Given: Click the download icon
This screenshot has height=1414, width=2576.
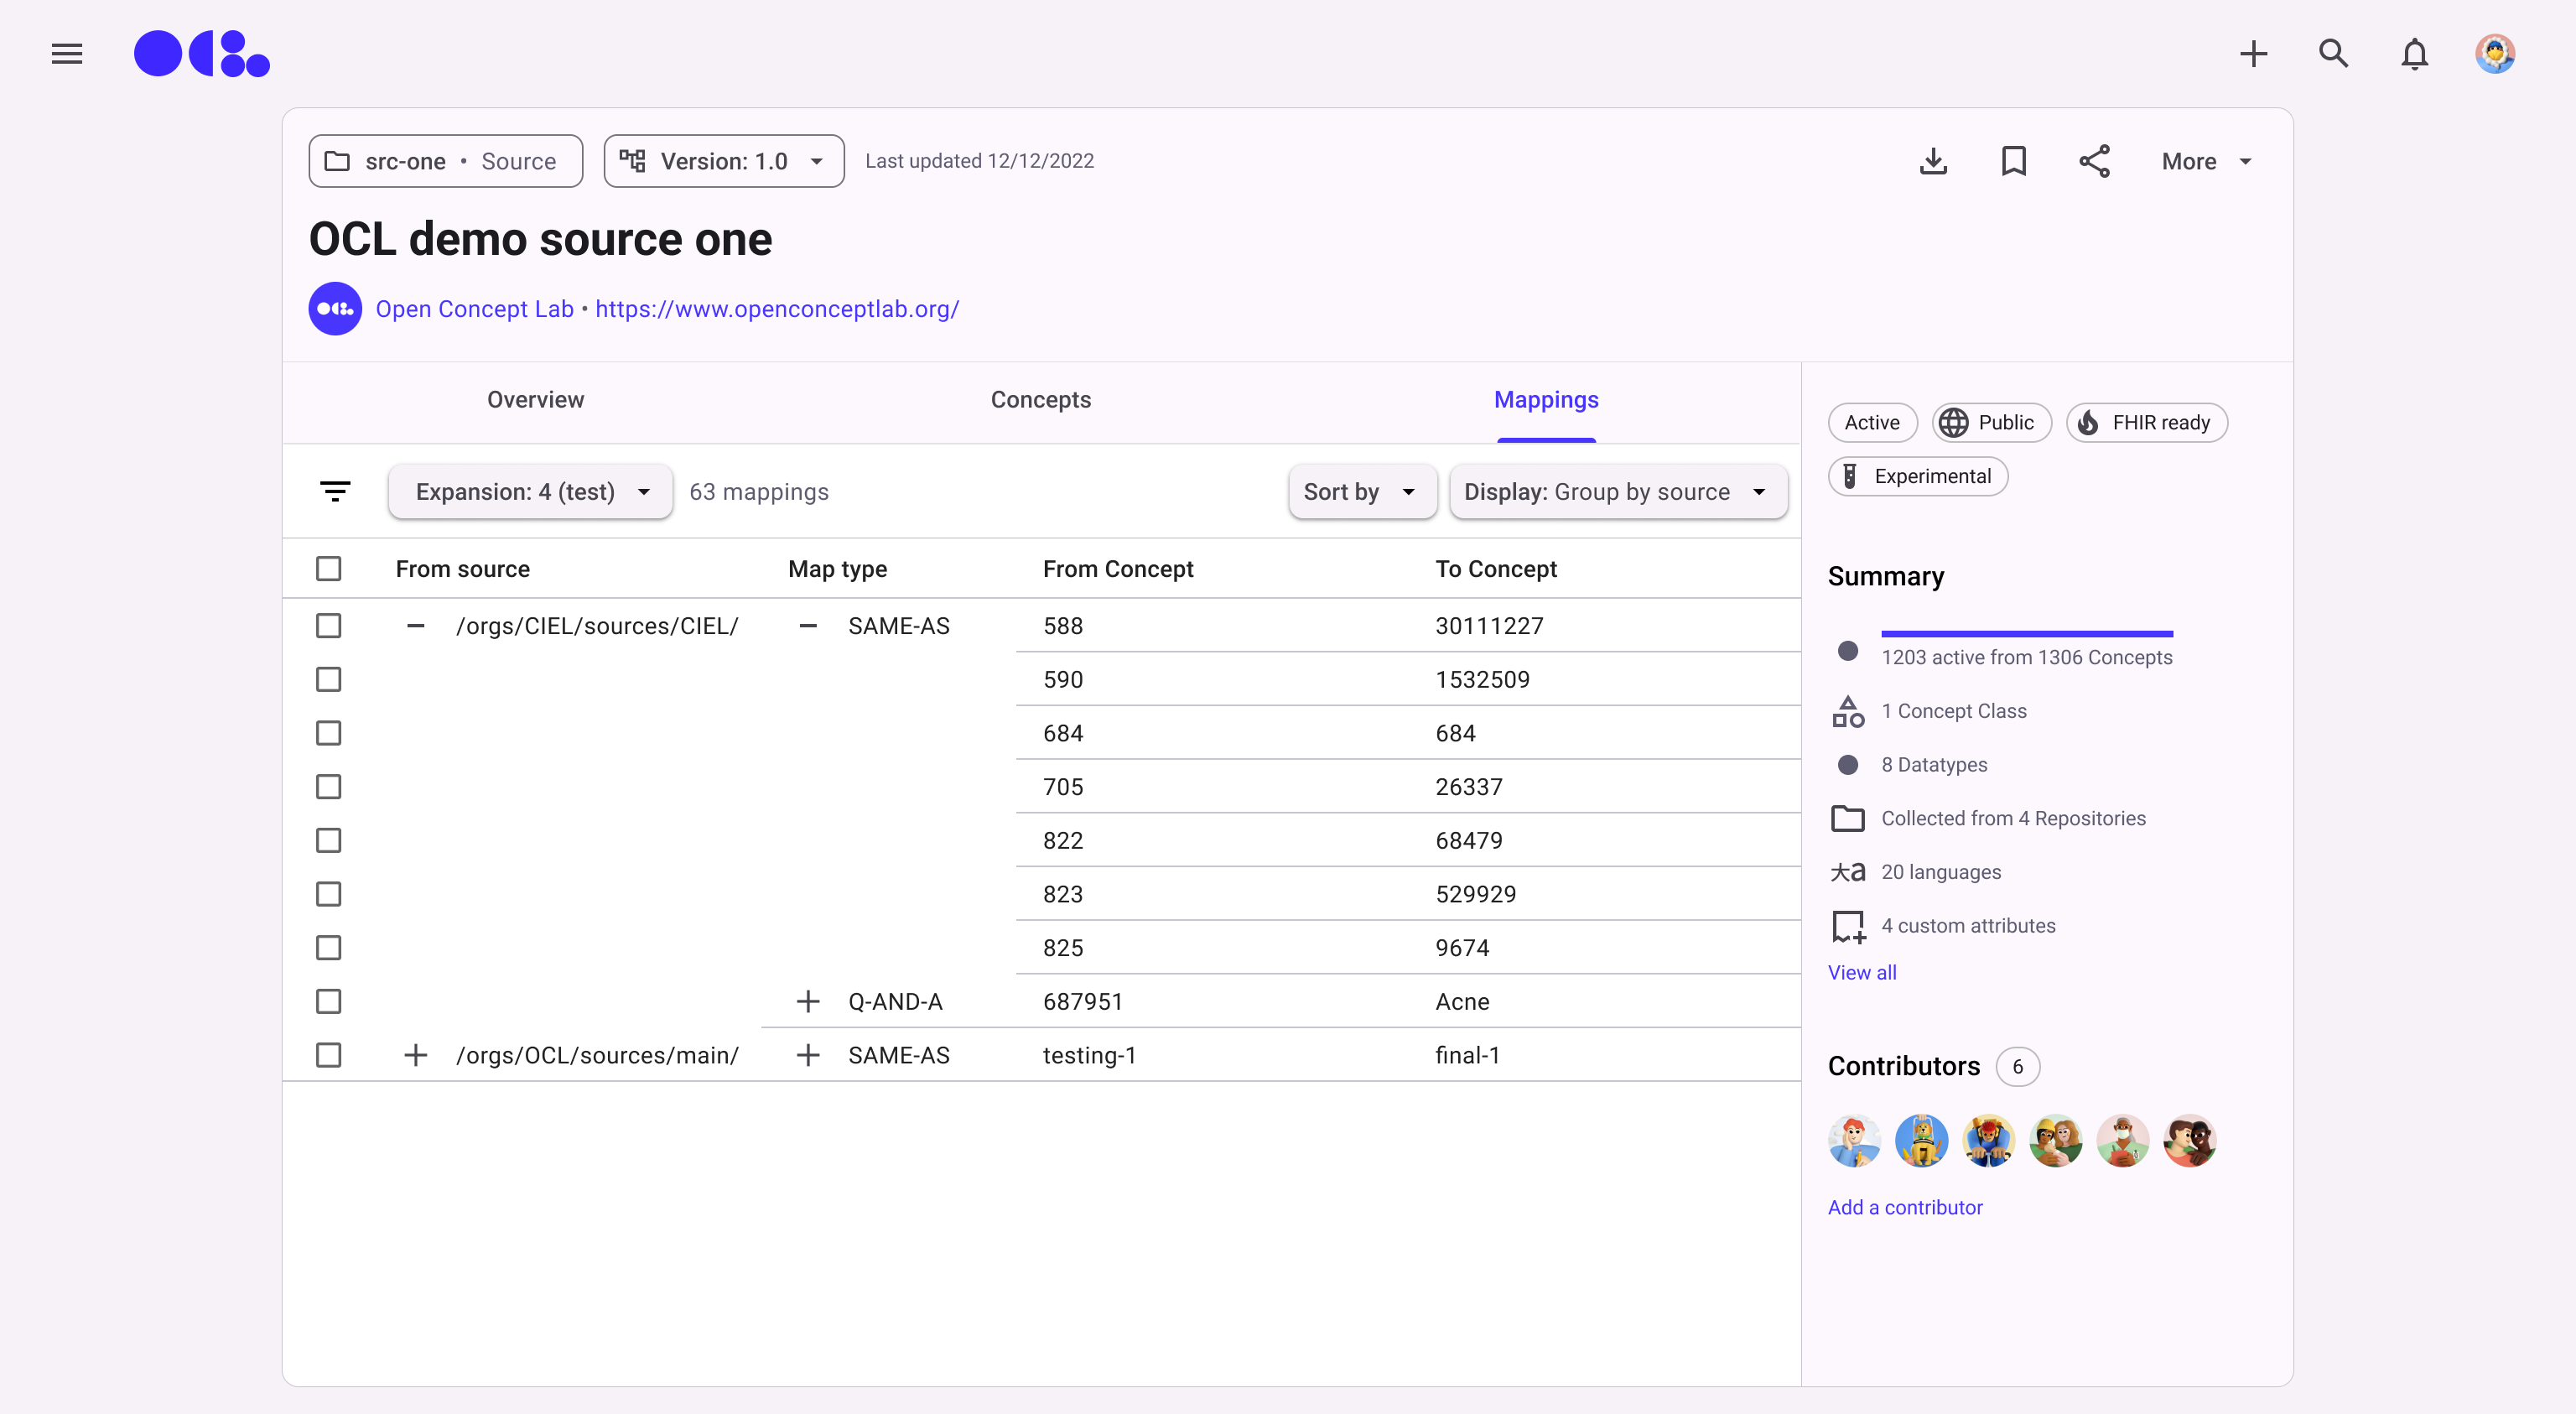Looking at the screenshot, I should (1933, 161).
